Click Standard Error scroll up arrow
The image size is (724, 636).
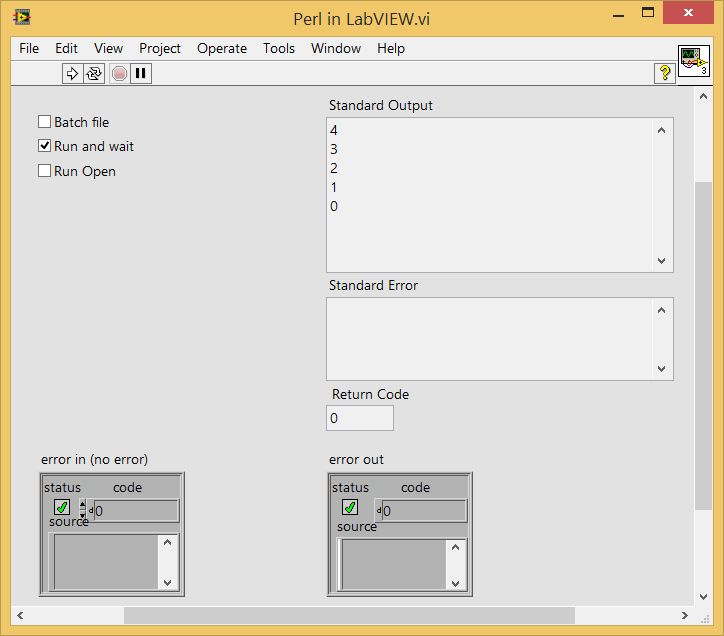tap(662, 310)
